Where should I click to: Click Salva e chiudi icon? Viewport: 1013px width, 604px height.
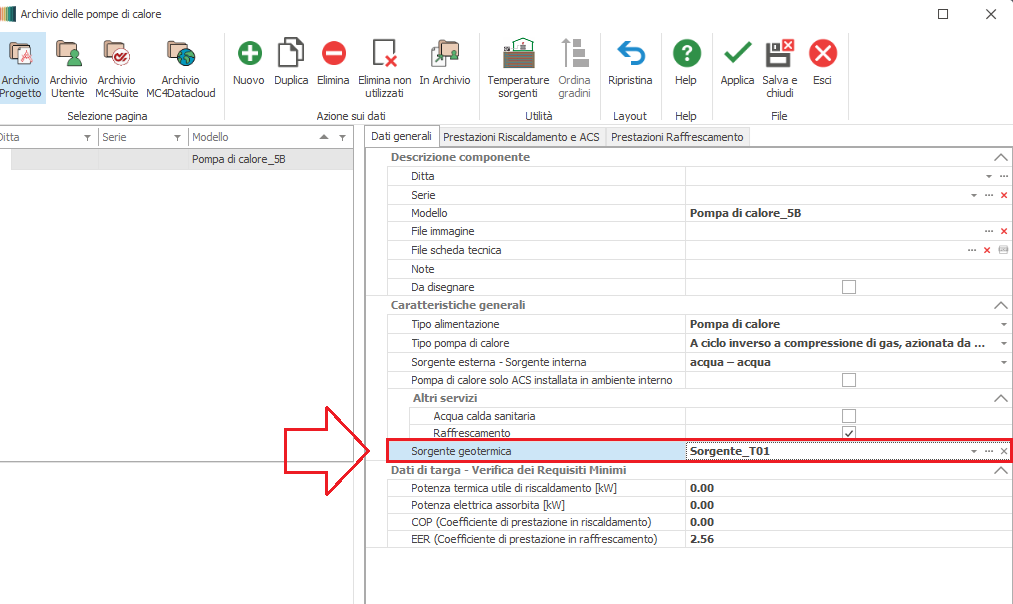(780, 66)
